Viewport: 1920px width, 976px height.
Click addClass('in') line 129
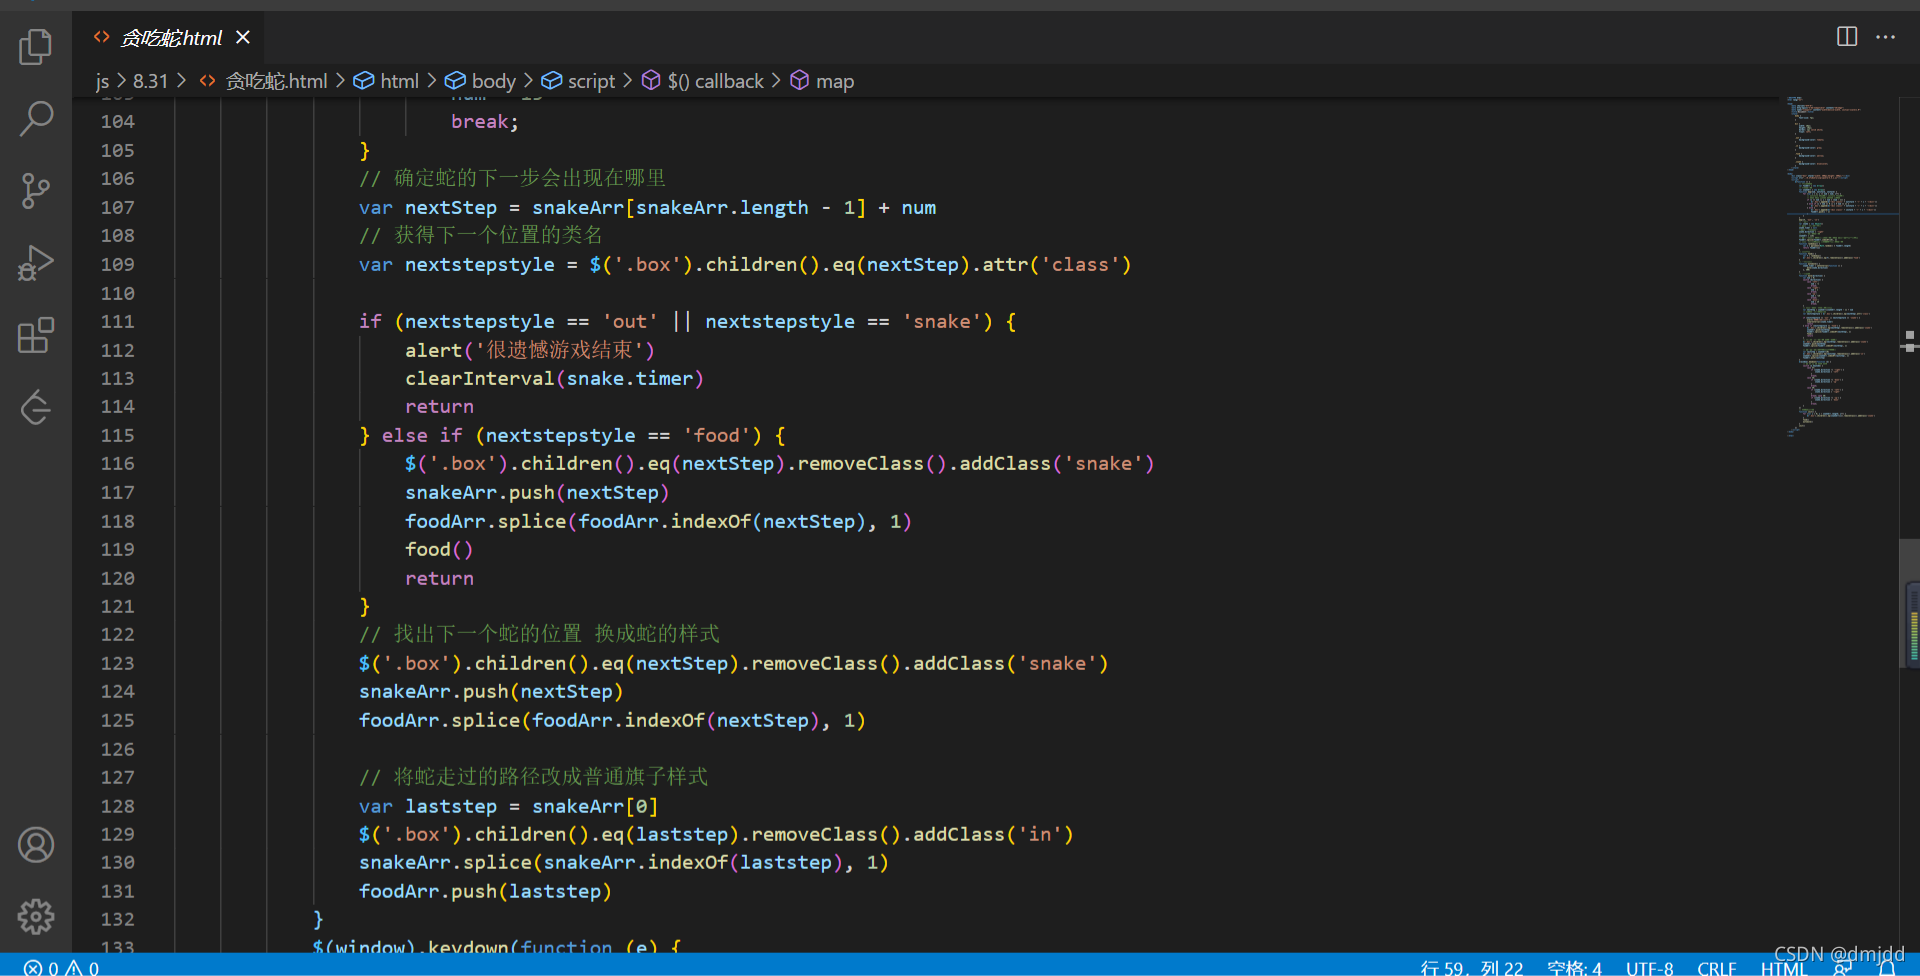716,834
